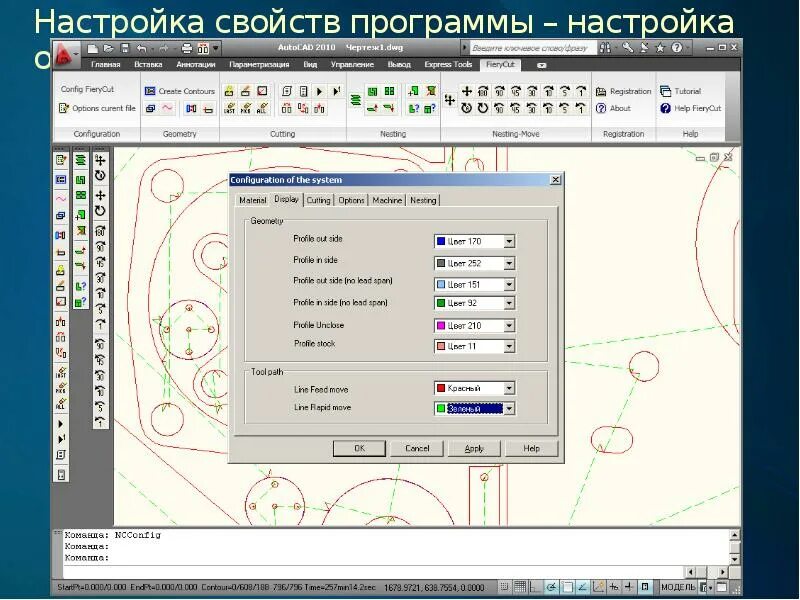The width and height of the screenshot is (800, 600).
Task: Click the LAST cutting icon in ribbon
Action: [x=230, y=108]
